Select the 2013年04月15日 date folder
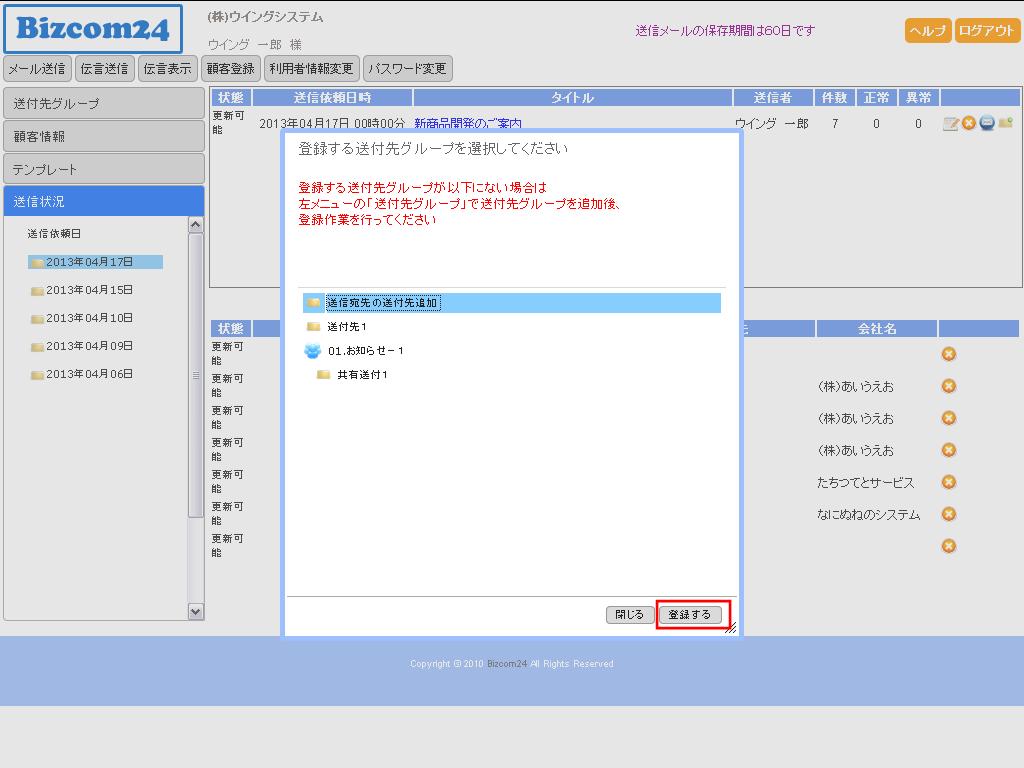This screenshot has width=1024, height=768. [x=89, y=290]
